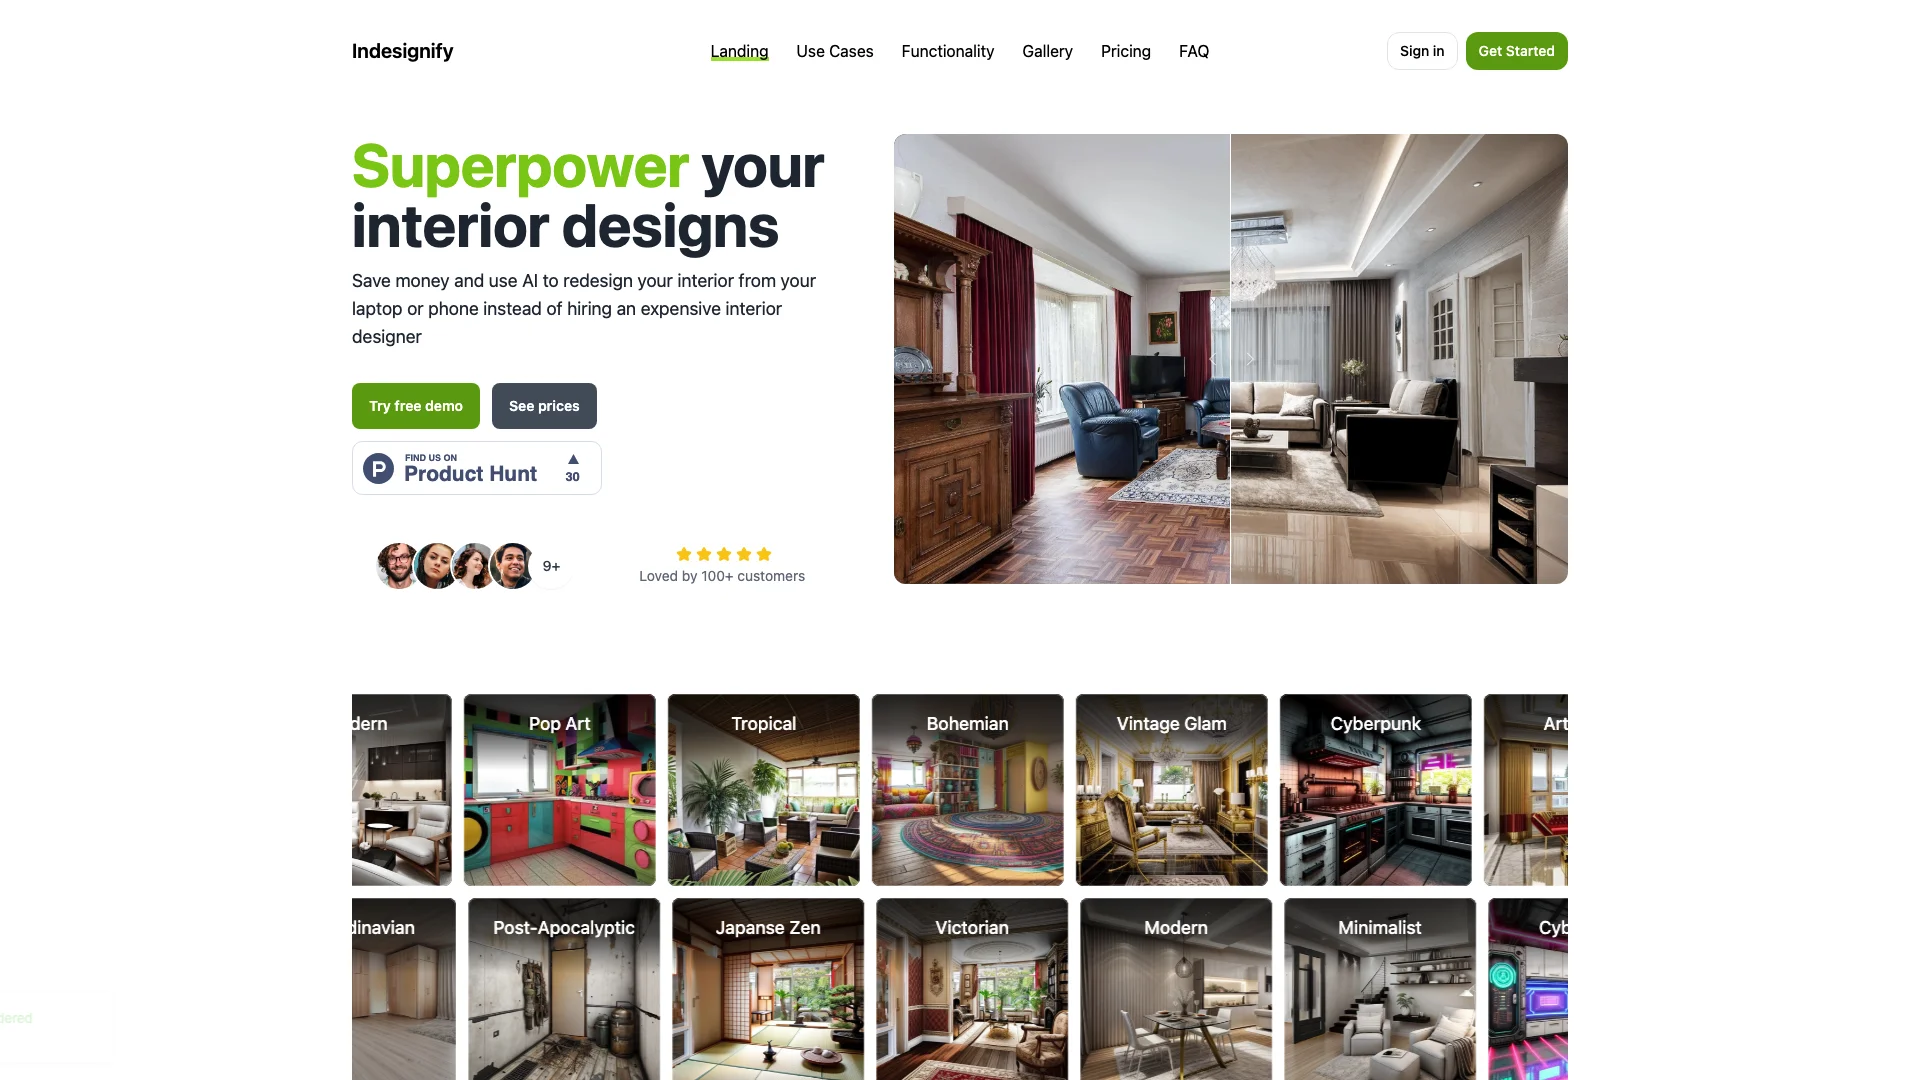1920x1080 pixels.
Task: Click the 'Try free demo' green button
Action: [415, 405]
